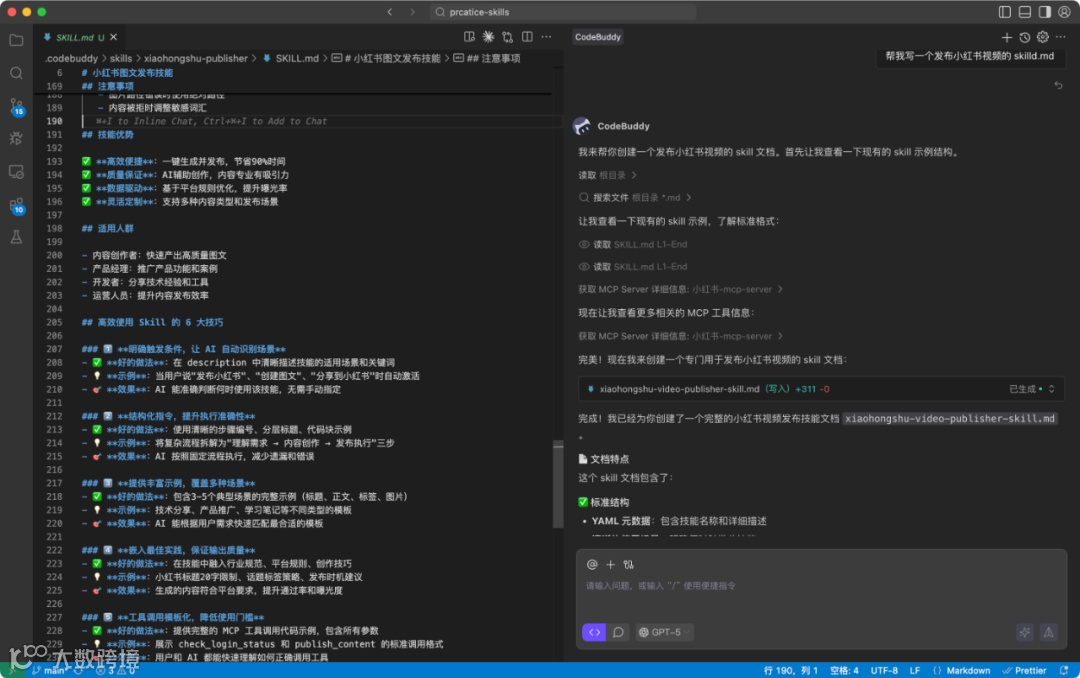
Task: Open Source Control view with 15 badge
Action: click(x=16, y=106)
